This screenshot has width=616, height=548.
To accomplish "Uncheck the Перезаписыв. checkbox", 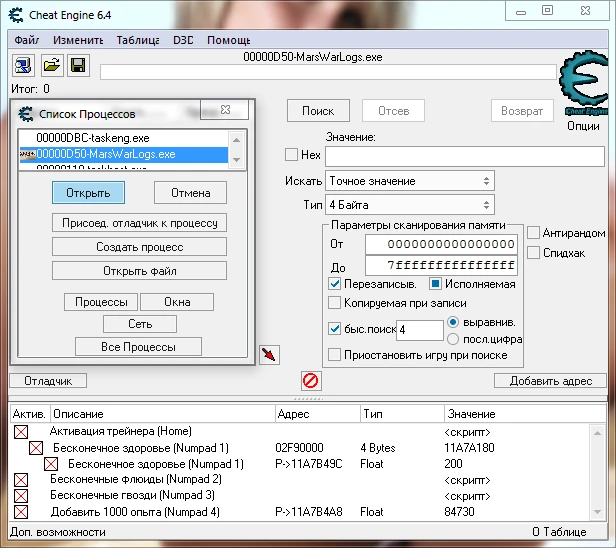I will [x=334, y=284].
